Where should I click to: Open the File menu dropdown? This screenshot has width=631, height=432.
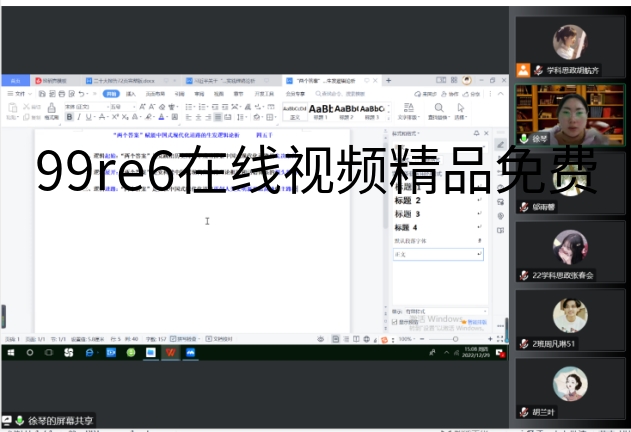[19, 94]
